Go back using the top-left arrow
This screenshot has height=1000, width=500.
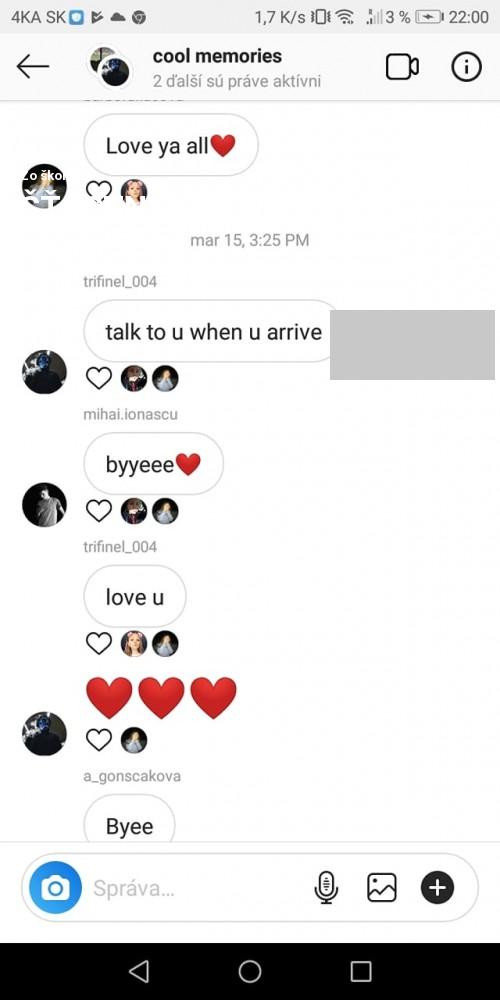(x=33, y=66)
